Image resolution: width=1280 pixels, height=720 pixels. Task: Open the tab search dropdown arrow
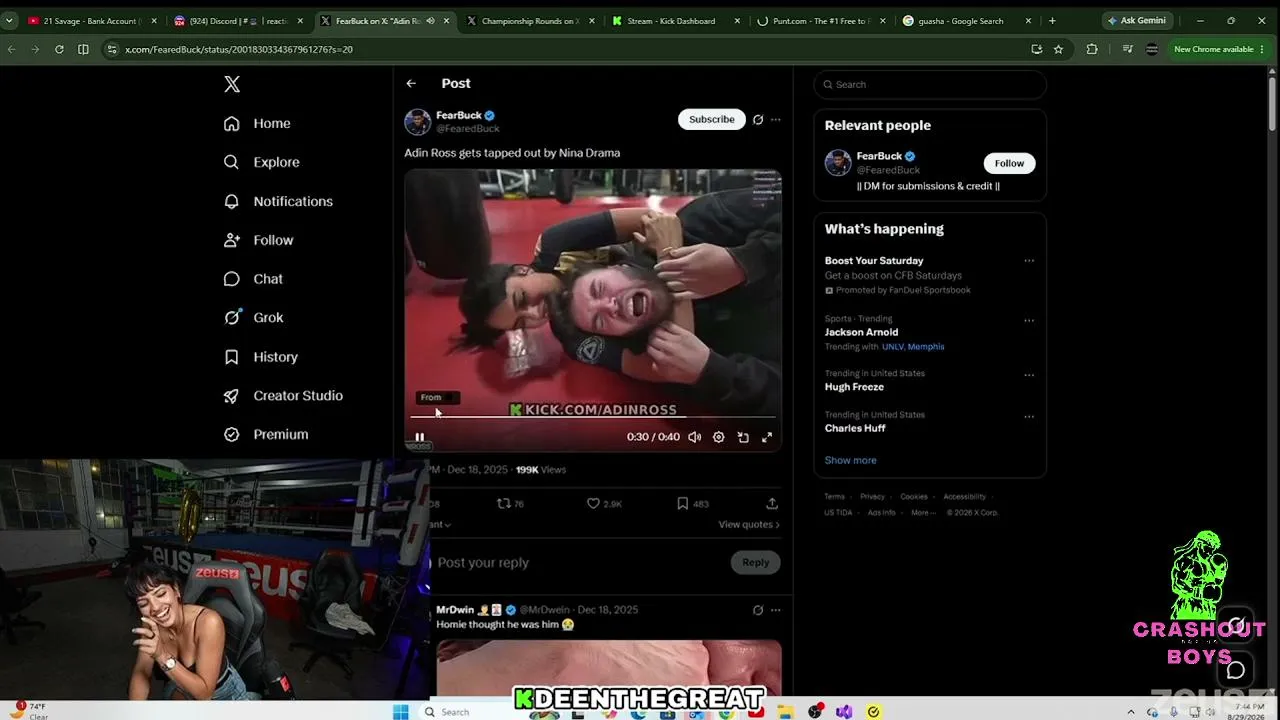point(10,20)
